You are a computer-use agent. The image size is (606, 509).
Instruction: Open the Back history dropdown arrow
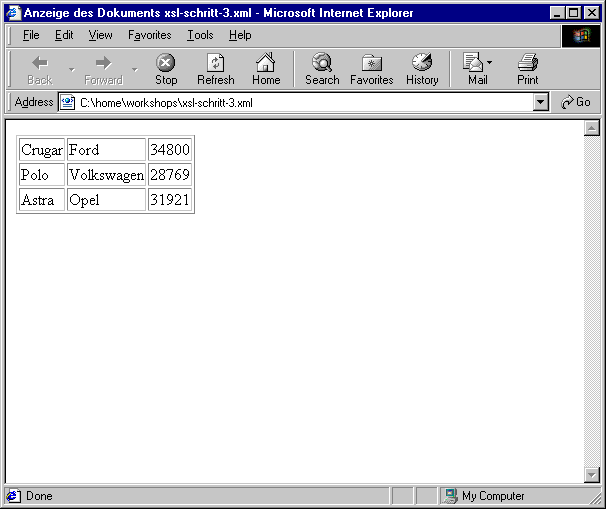[x=71, y=69]
